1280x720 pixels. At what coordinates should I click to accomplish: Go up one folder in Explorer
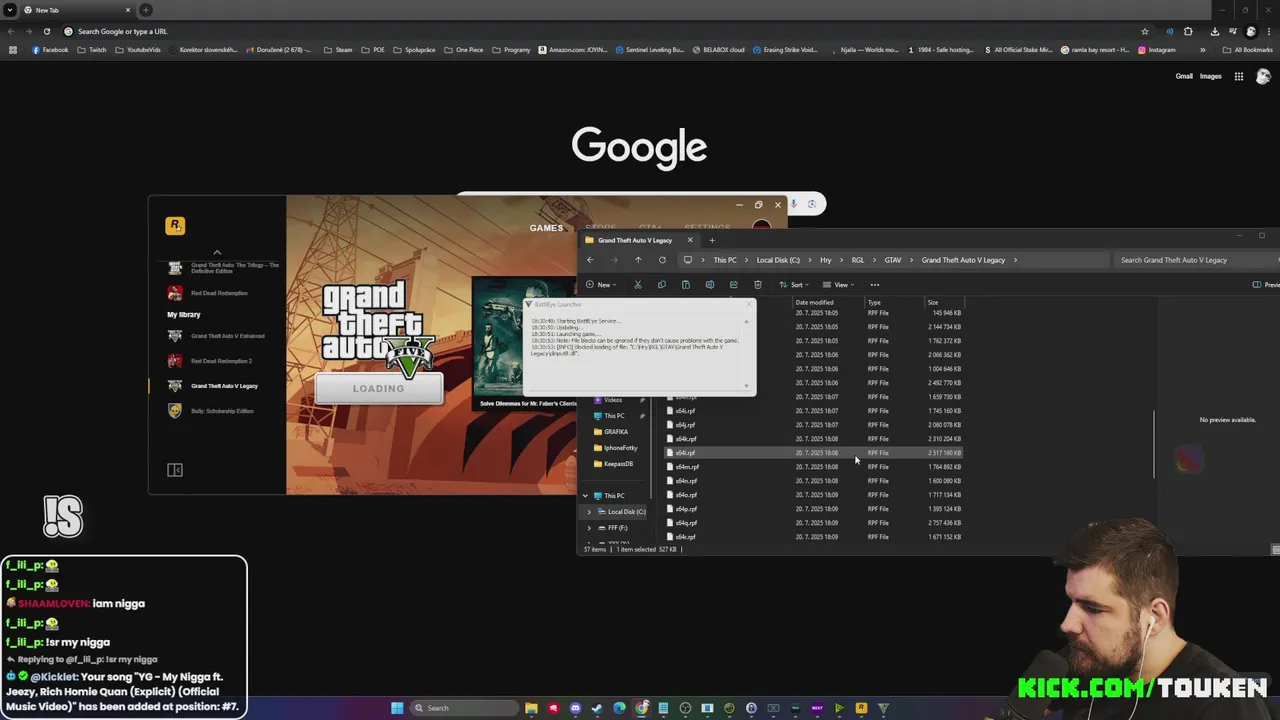click(638, 260)
